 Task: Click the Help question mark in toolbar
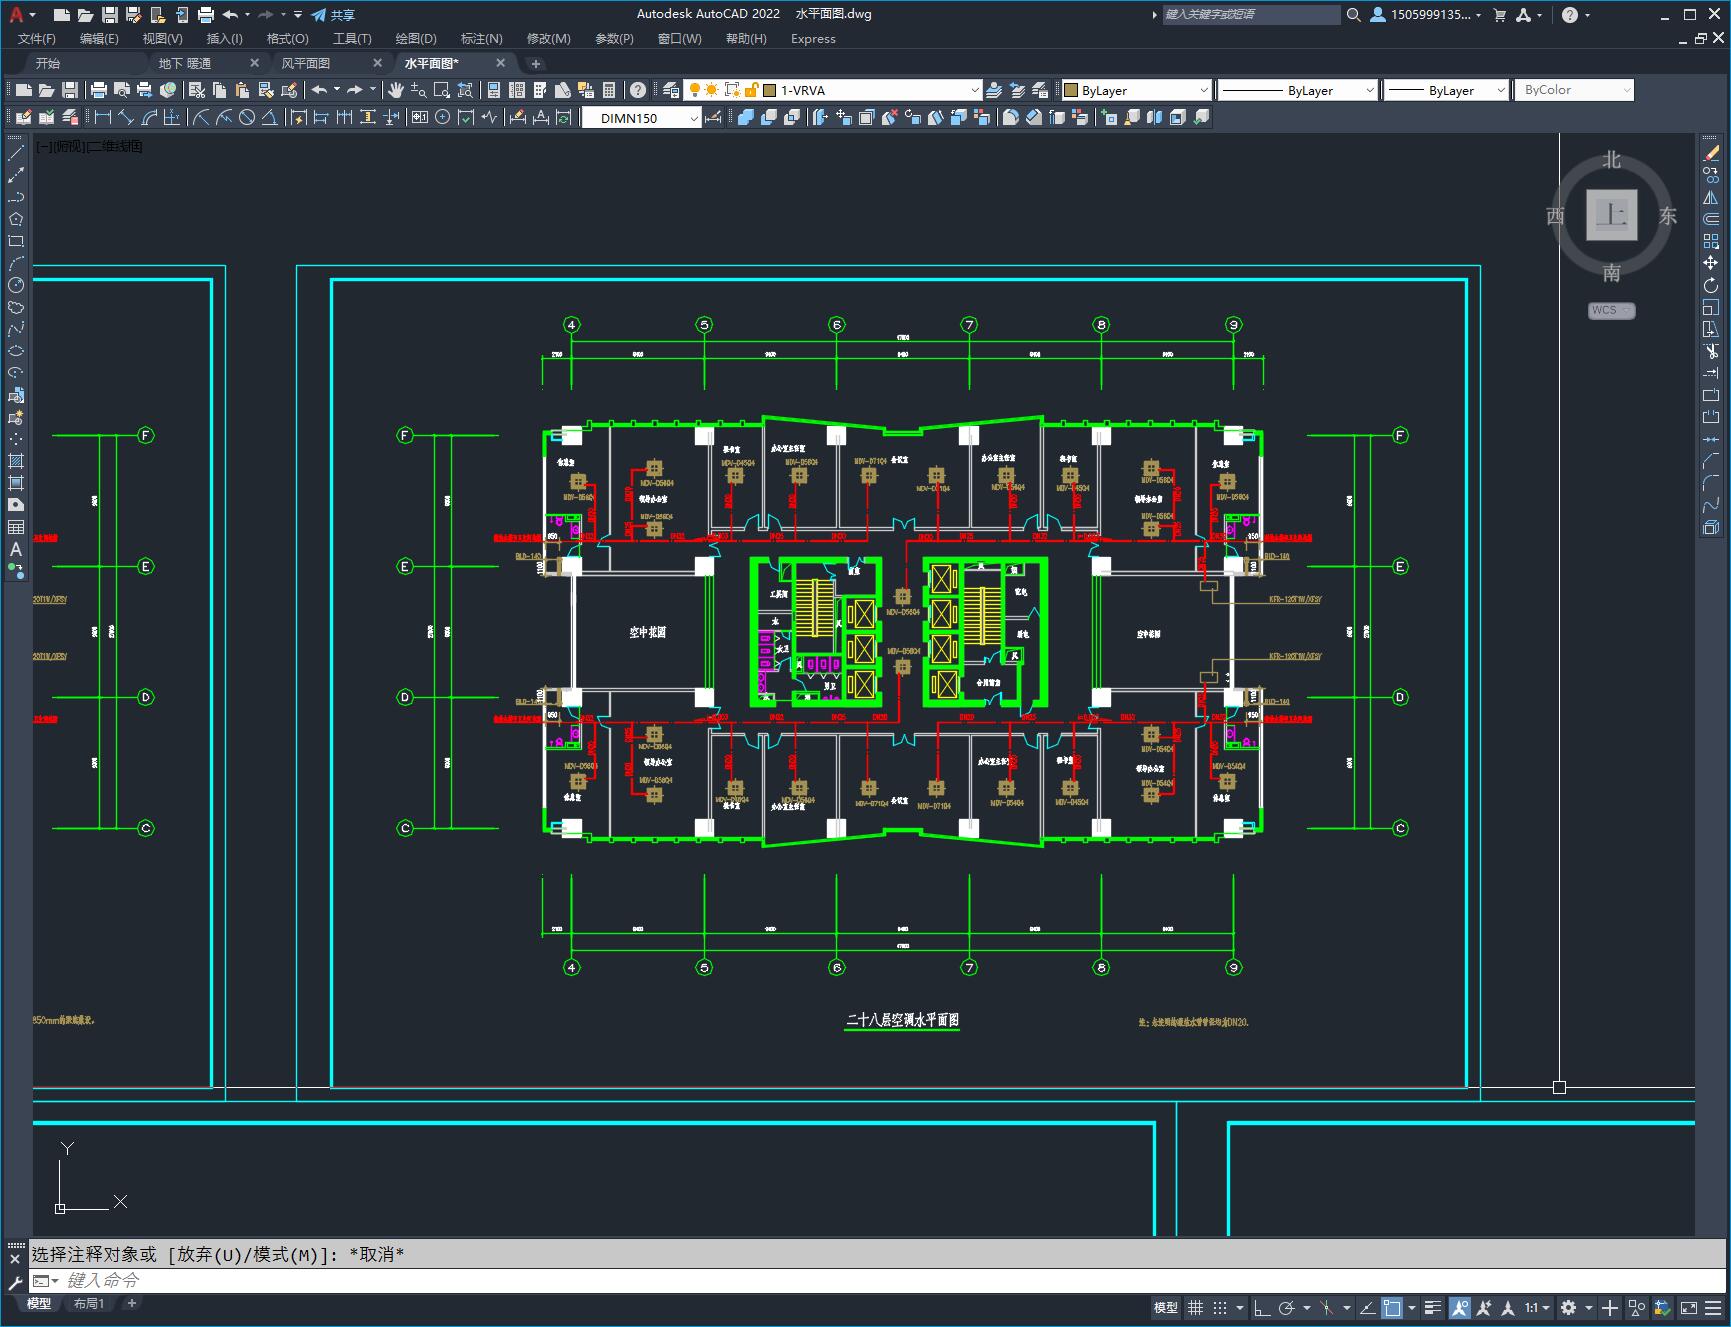coord(638,90)
